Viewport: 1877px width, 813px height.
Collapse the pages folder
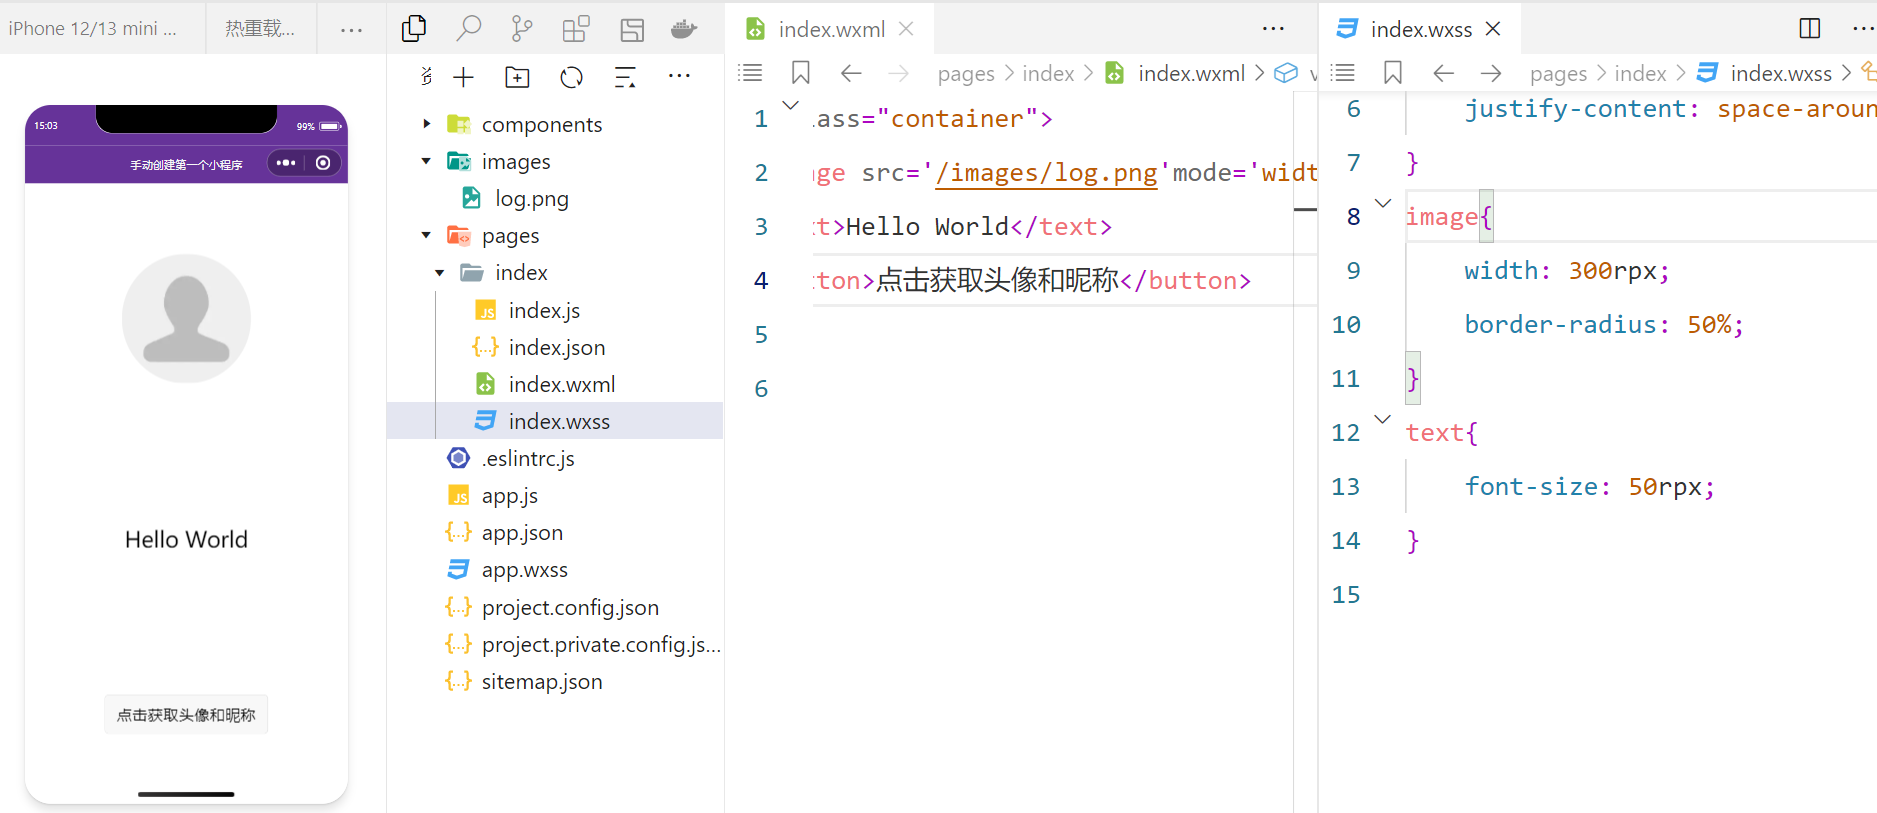[x=427, y=235]
